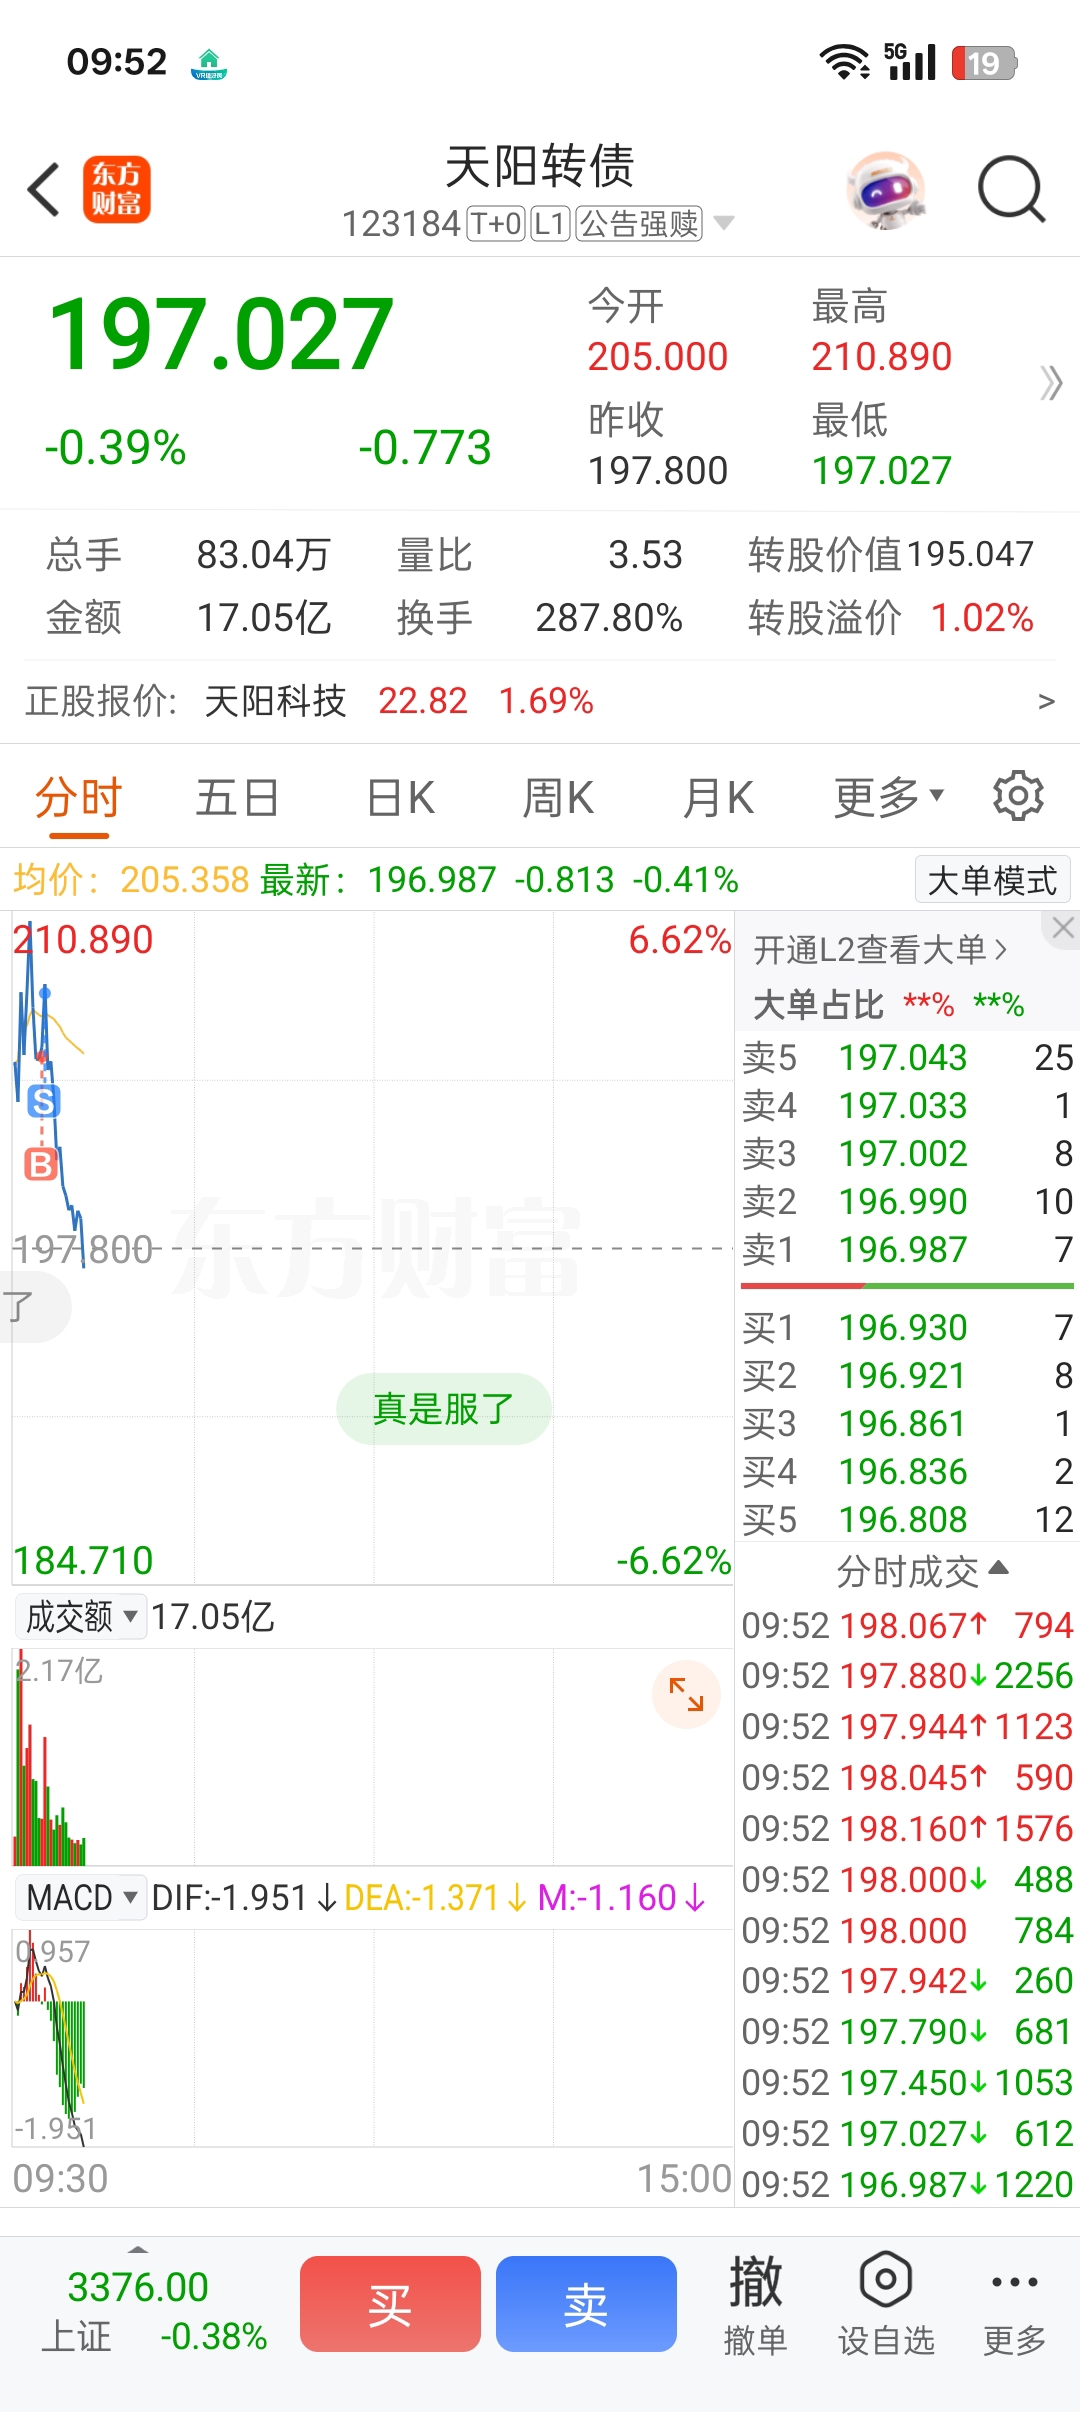1080x2412 pixels.
Task: Tap the 换手 287.80% value
Action: (x=609, y=618)
